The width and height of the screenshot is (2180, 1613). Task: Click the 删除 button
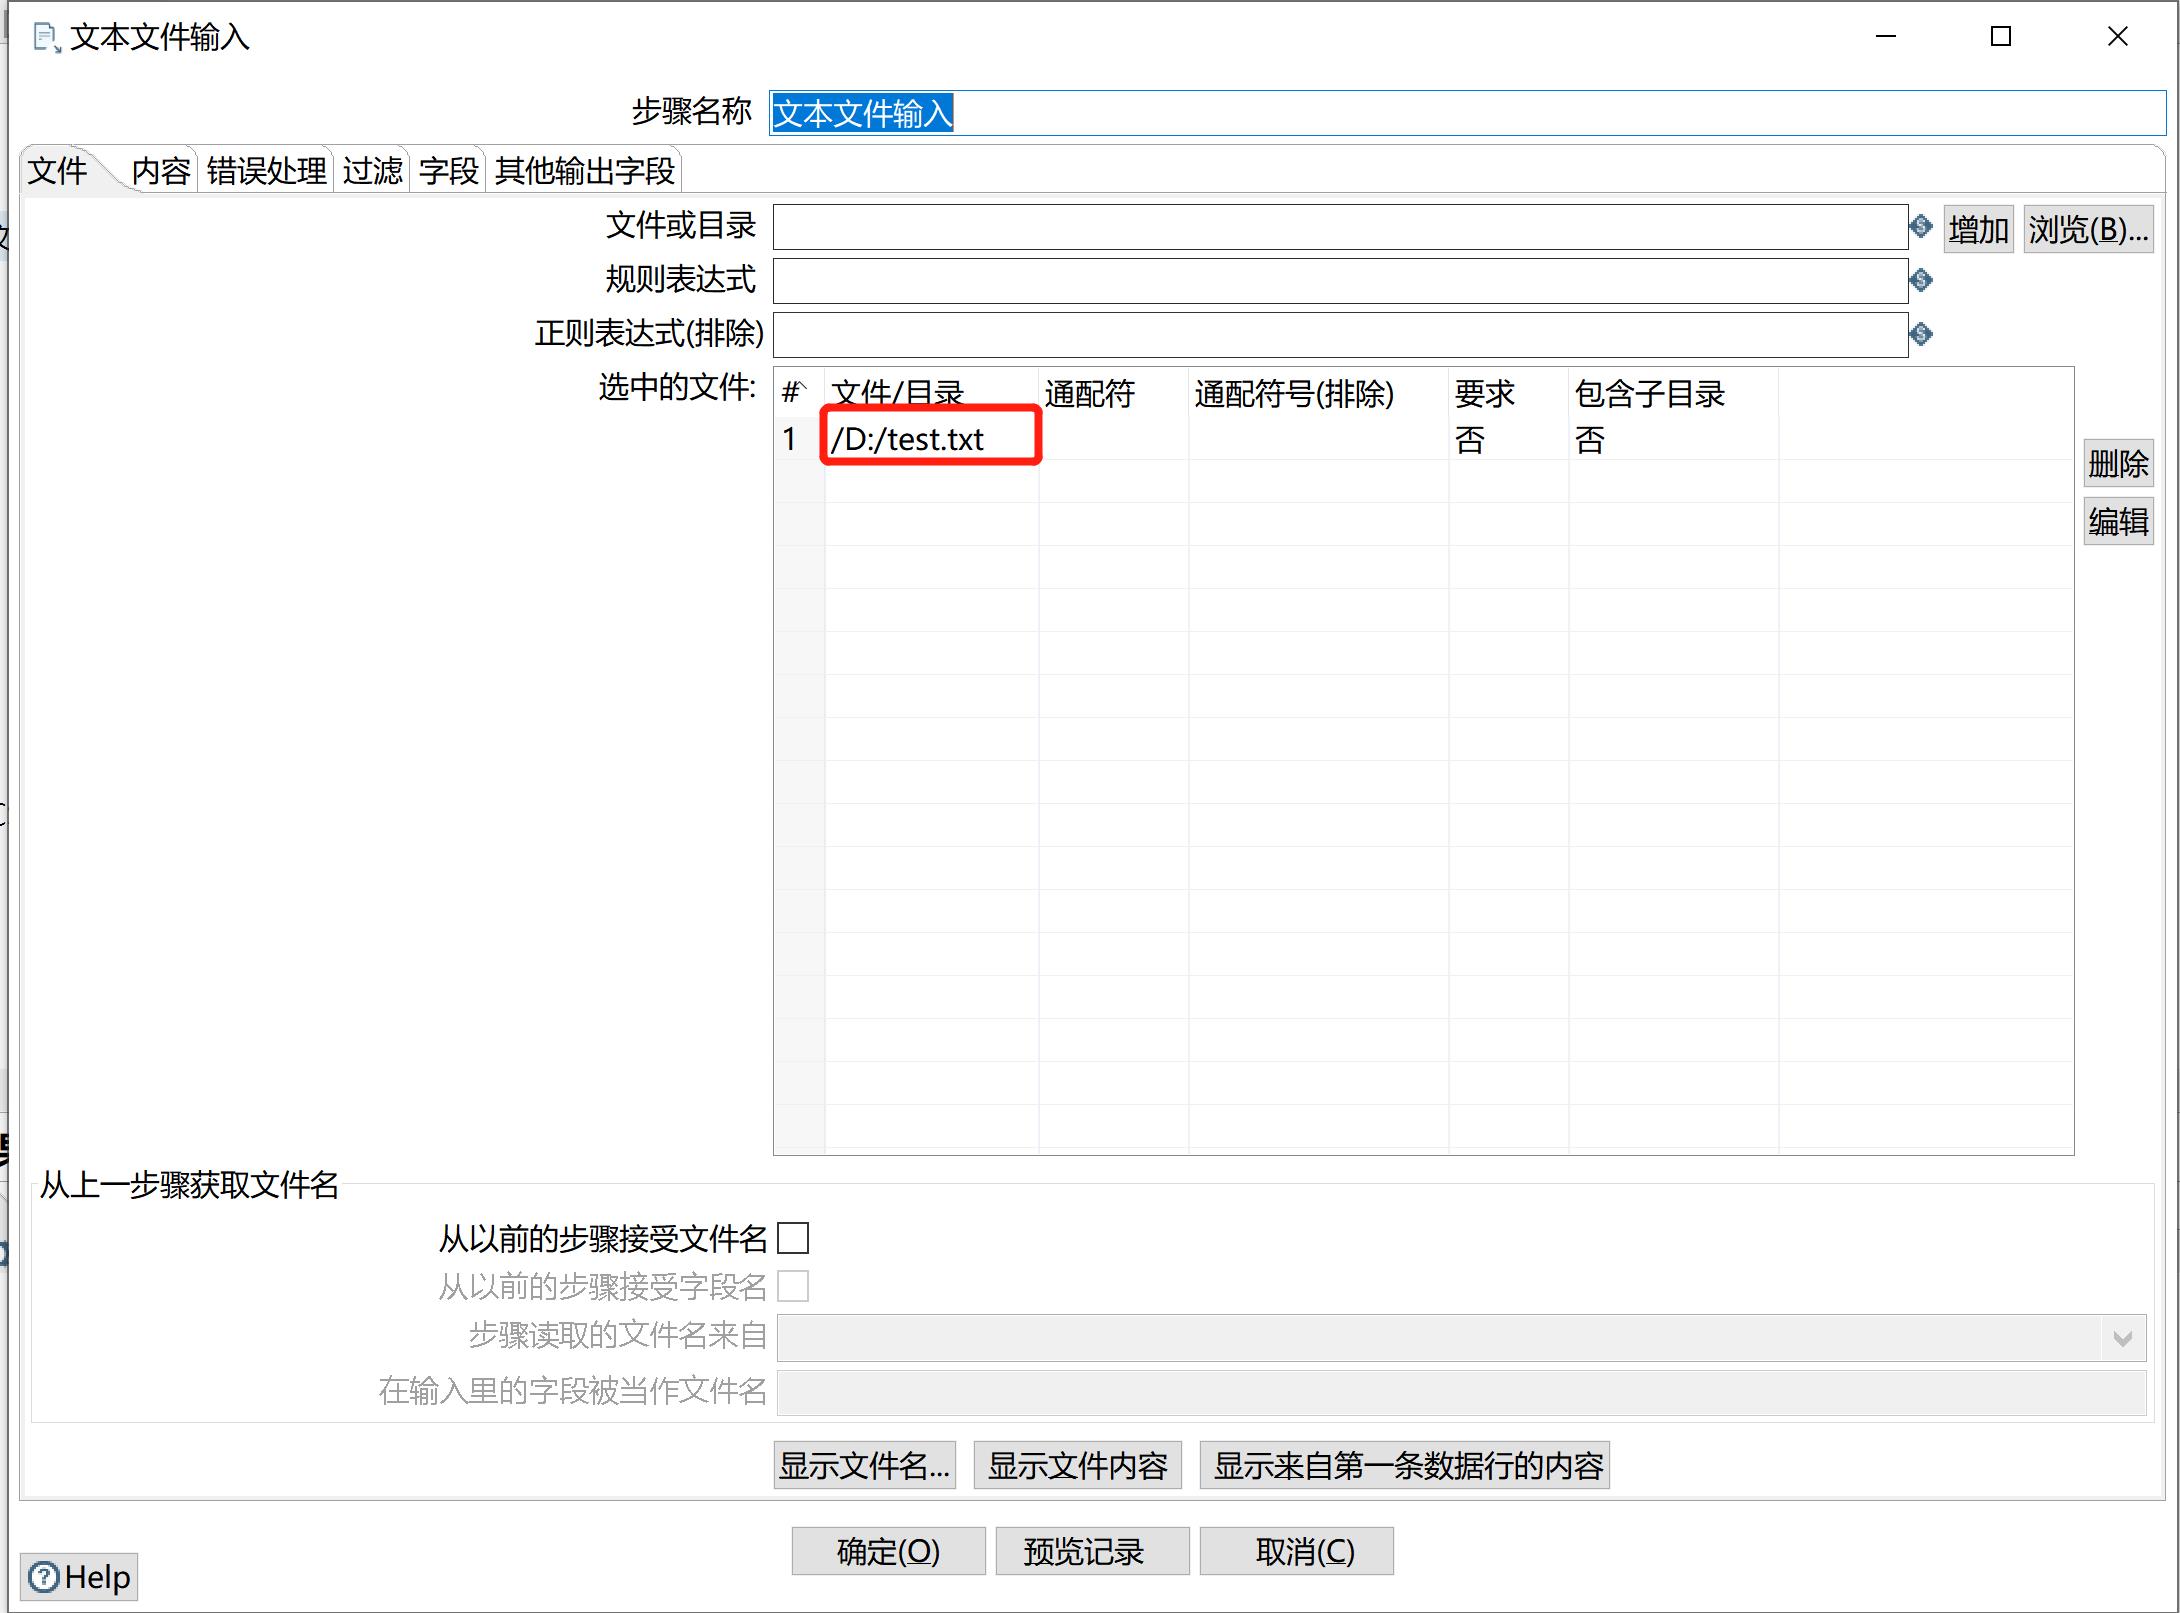pos(2118,464)
